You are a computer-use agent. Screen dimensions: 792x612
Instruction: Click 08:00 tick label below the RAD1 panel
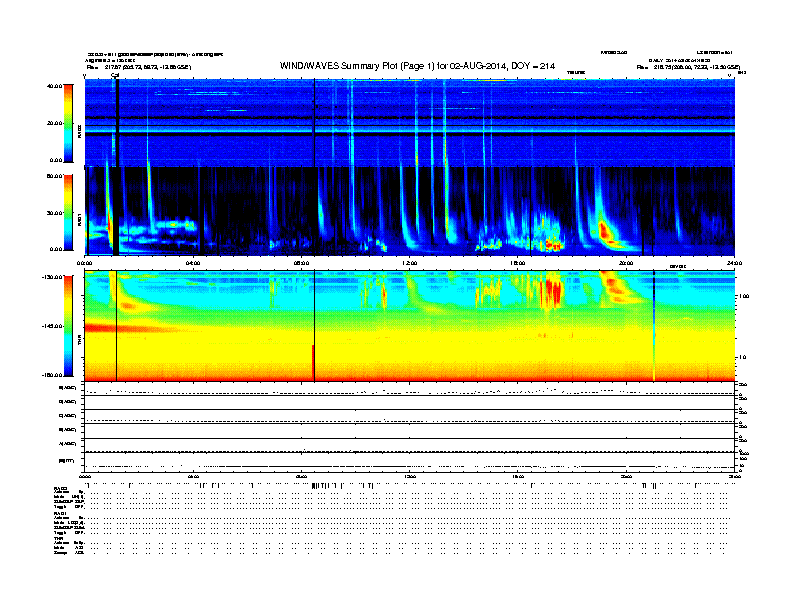click(301, 263)
